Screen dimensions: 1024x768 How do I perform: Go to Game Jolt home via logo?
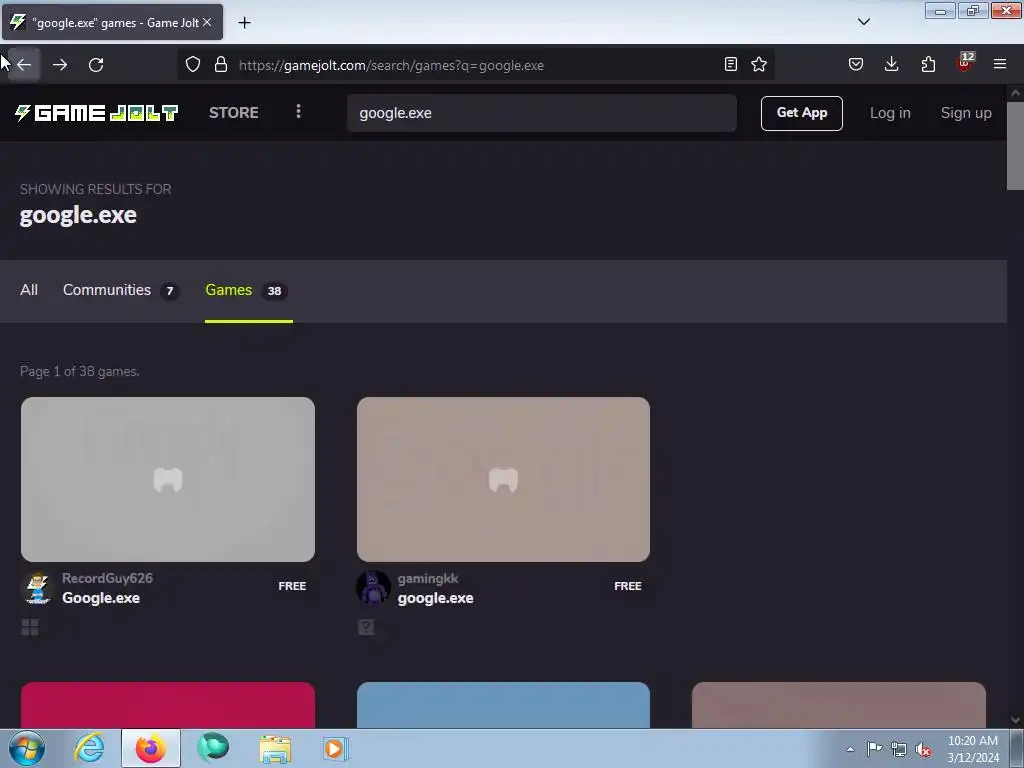97,113
